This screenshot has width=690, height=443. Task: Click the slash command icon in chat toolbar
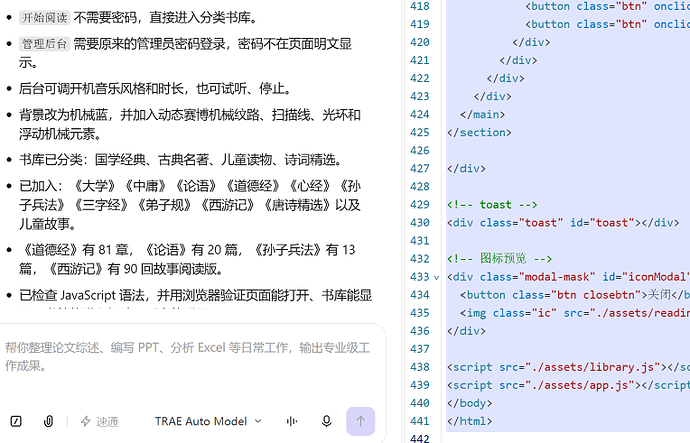pos(16,421)
